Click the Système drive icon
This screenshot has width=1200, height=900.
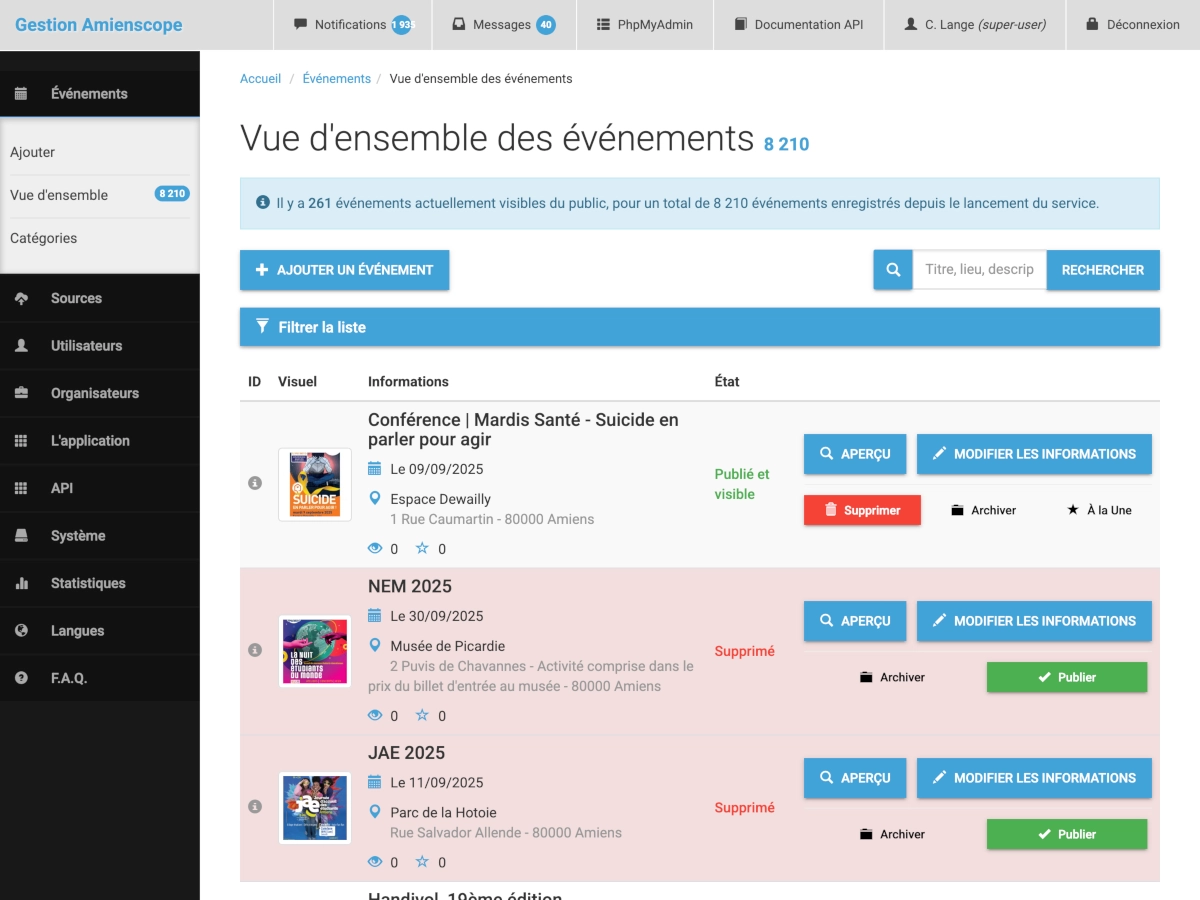click(x=21, y=535)
